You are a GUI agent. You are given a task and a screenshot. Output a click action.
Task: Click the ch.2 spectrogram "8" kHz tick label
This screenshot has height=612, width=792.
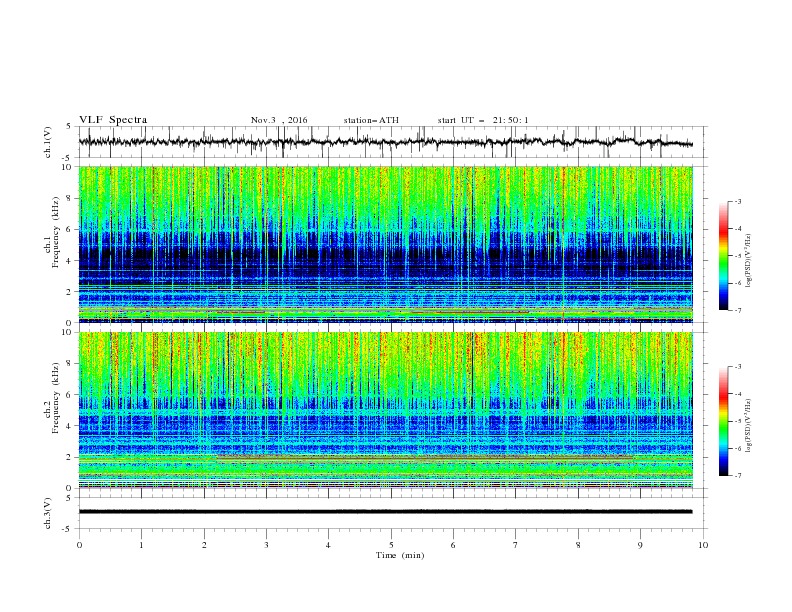70,364
